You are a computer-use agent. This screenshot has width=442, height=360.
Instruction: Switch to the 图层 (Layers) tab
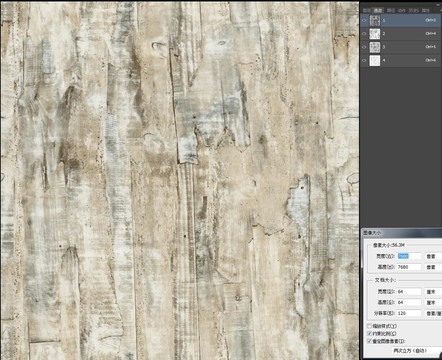pyautogui.click(x=367, y=10)
